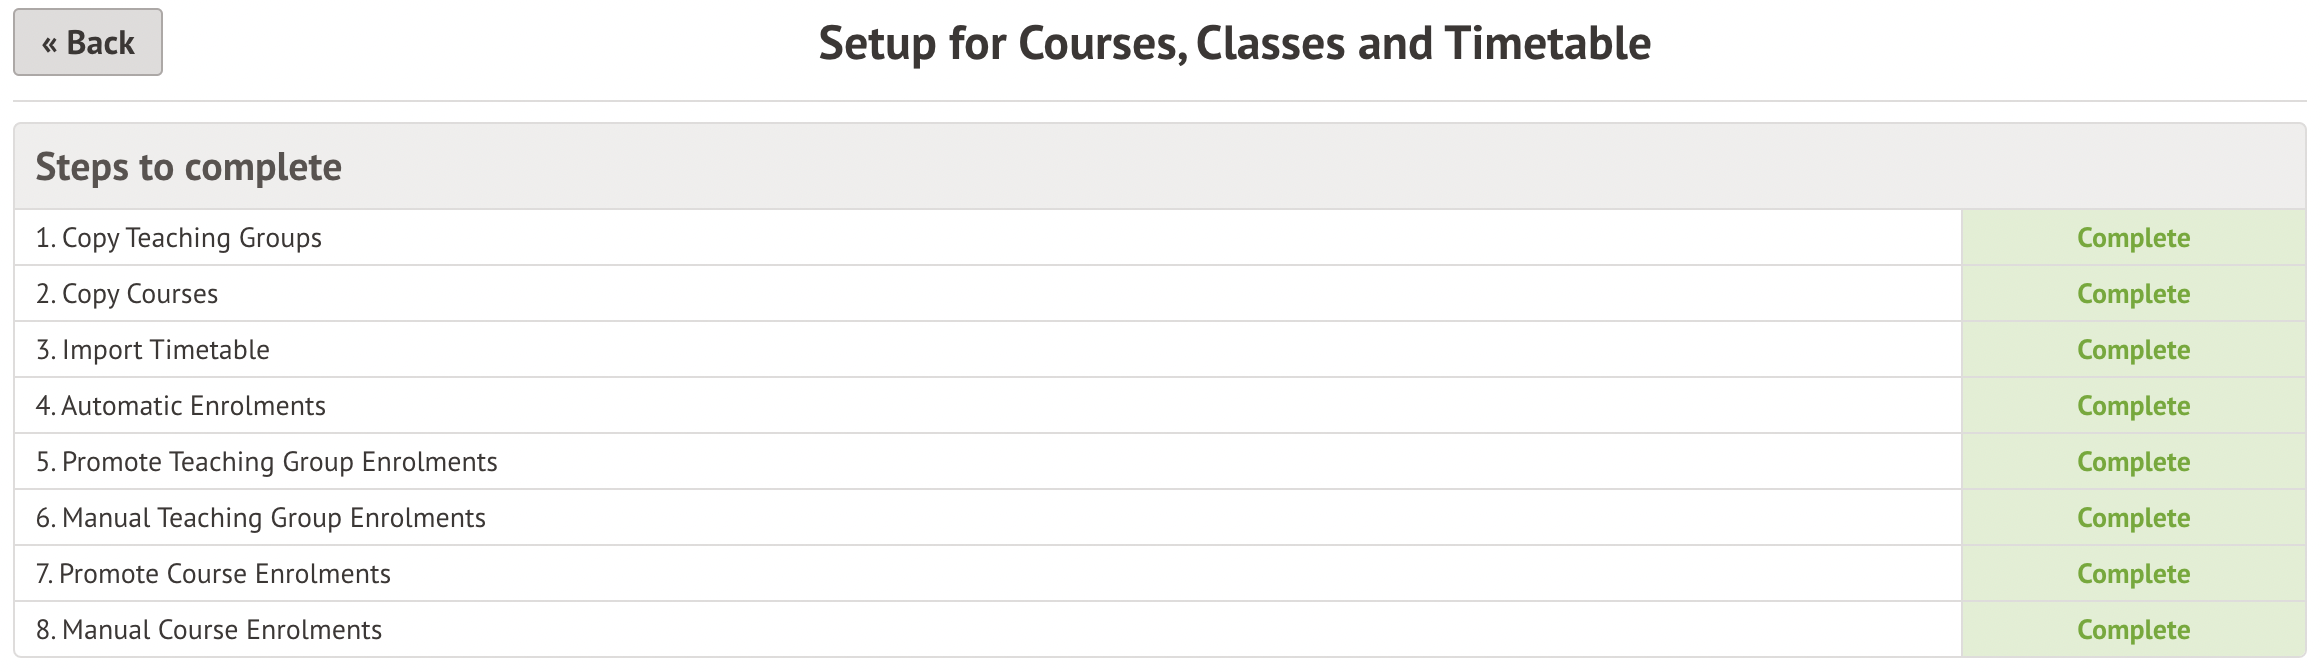This screenshot has height=672, width=2322.
Task: Click the Steps to complete panel header
Action: coord(189,167)
